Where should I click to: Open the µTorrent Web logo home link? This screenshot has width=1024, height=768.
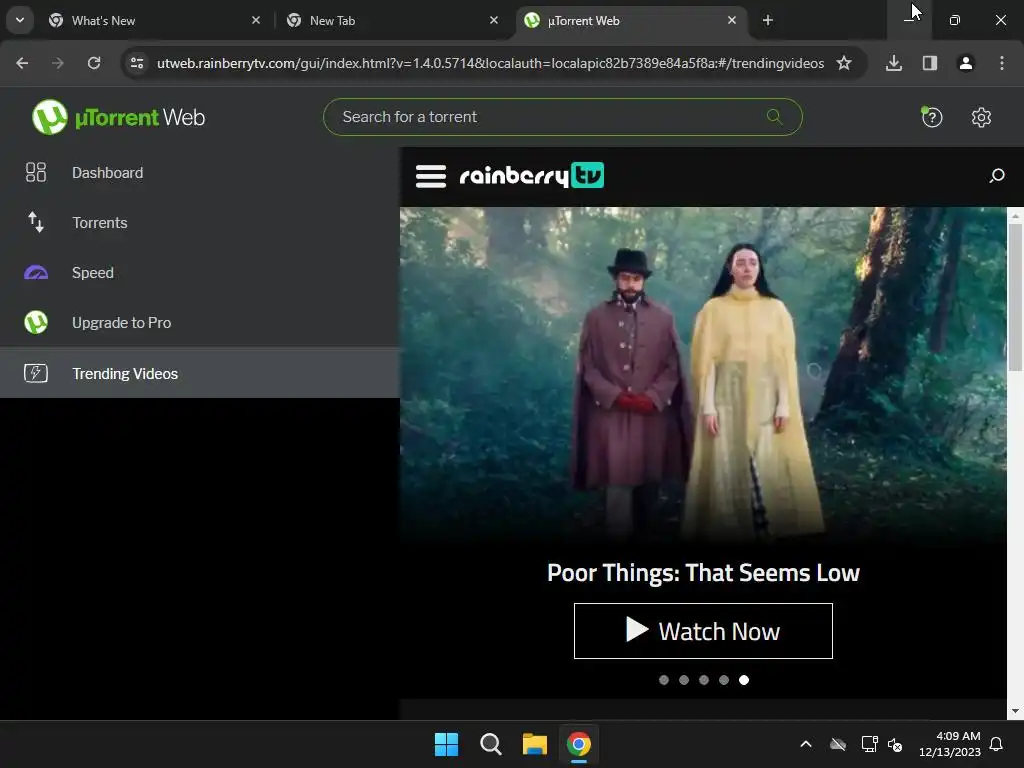(118, 117)
